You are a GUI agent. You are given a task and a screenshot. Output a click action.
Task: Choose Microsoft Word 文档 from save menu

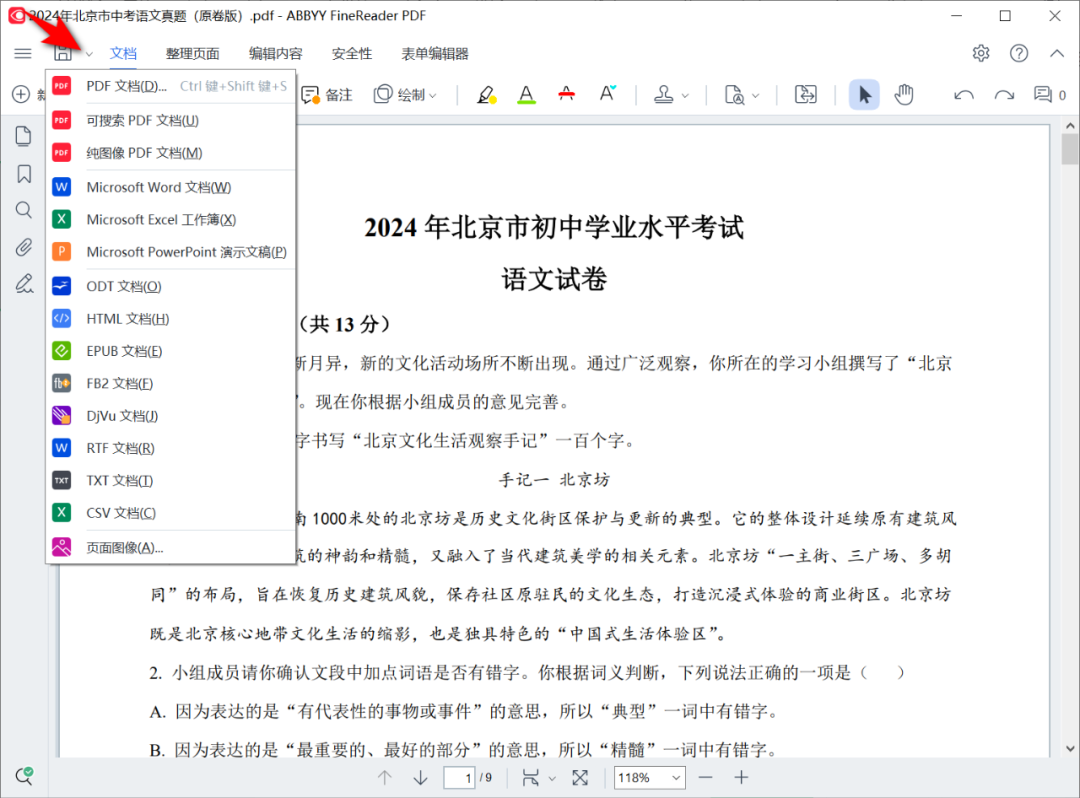click(x=158, y=187)
